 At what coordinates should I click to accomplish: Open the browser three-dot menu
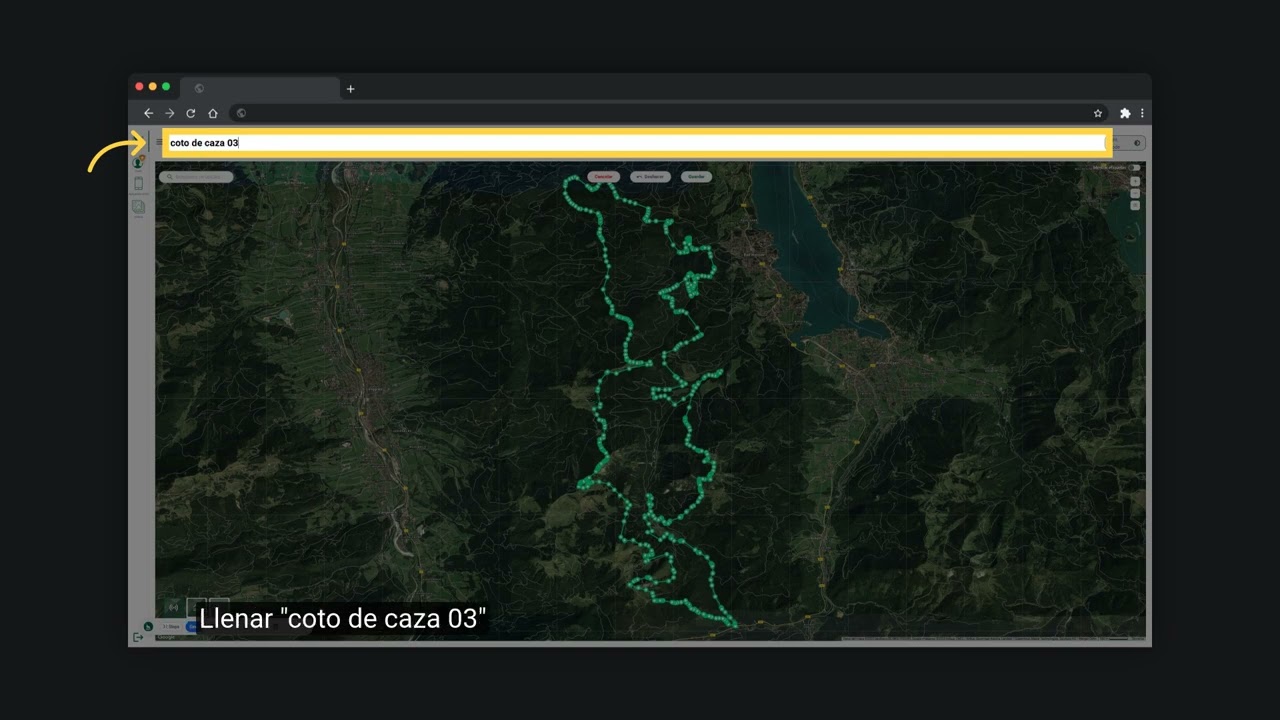click(x=1142, y=113)
